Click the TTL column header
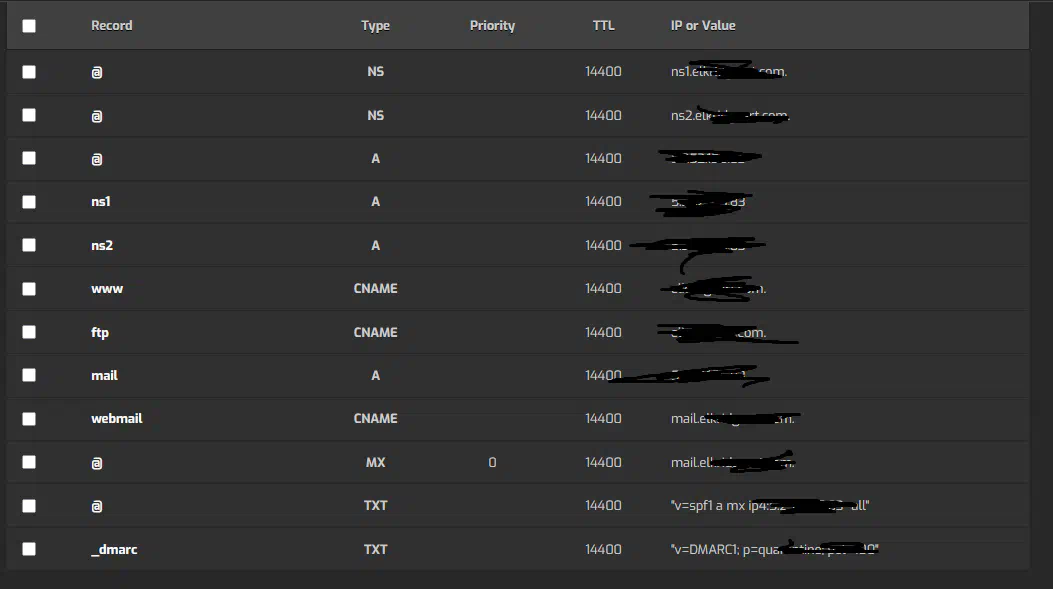This screenshot has height=589, width=1053. (x=603, y=26)
